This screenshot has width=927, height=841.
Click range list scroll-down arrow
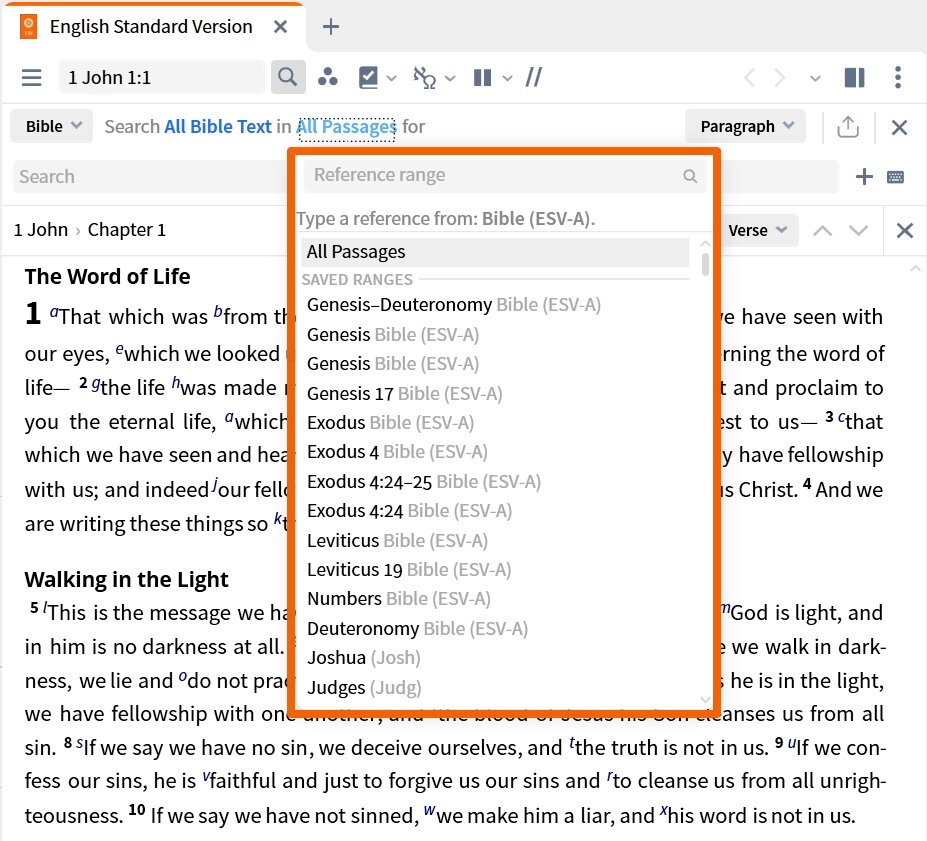705,700
